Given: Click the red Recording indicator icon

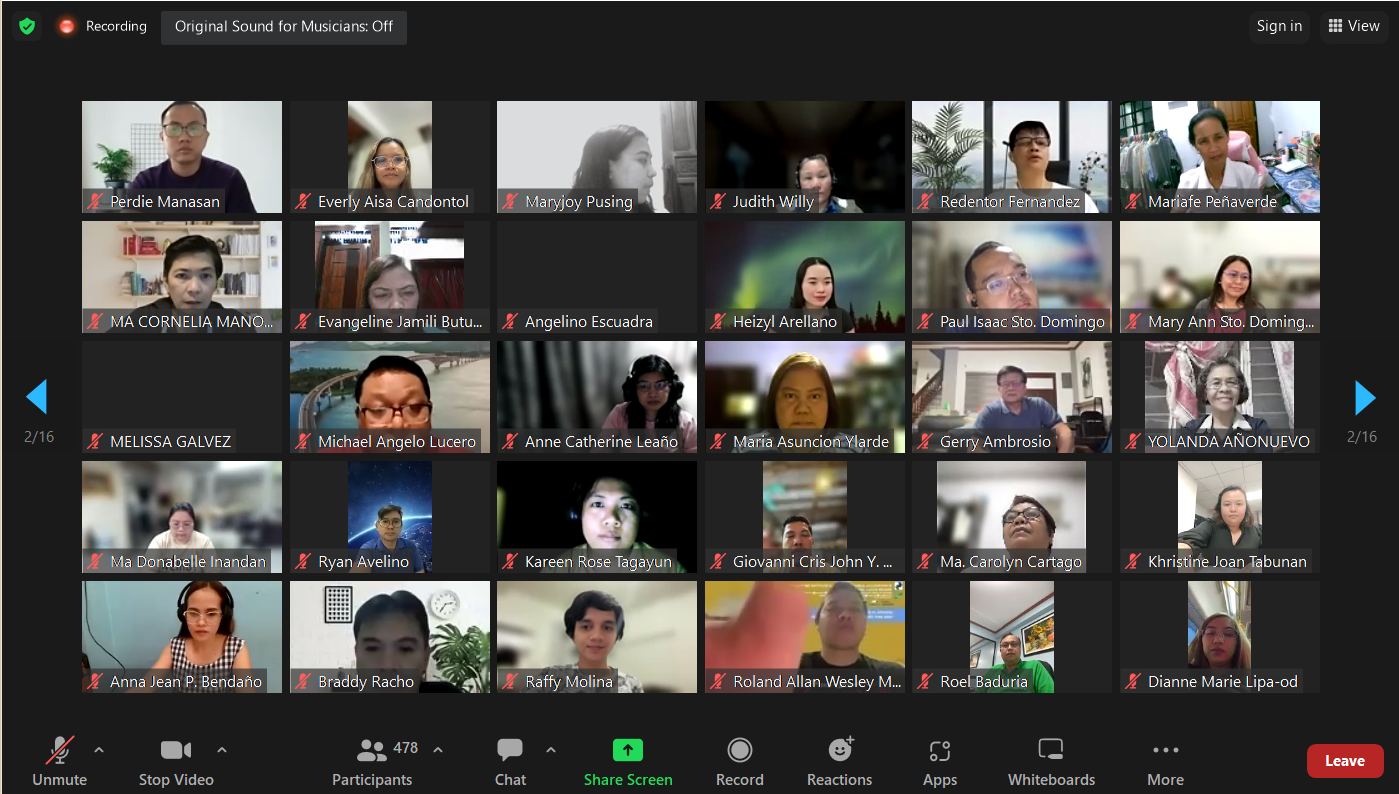Looking at the screenshot, I should click(x=67, y=27).
